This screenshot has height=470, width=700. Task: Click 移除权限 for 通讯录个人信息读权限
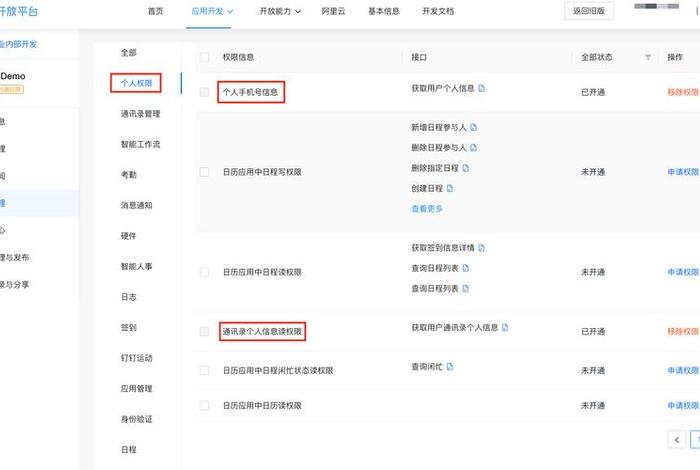click(x=683, y=331)
